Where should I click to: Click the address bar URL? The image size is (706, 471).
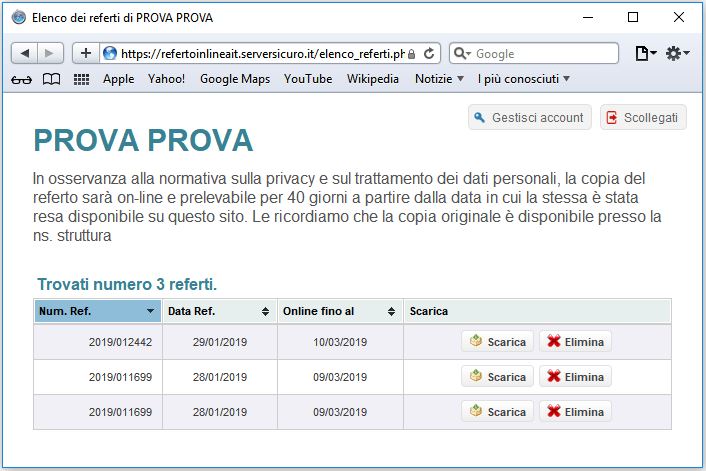[262, 54]
